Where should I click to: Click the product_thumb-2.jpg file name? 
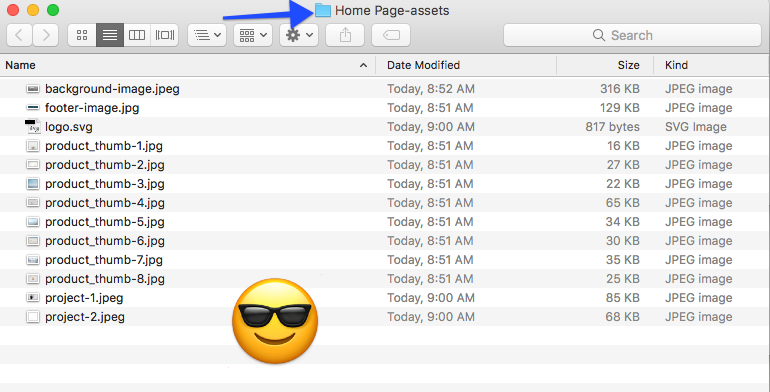(105, 165)
